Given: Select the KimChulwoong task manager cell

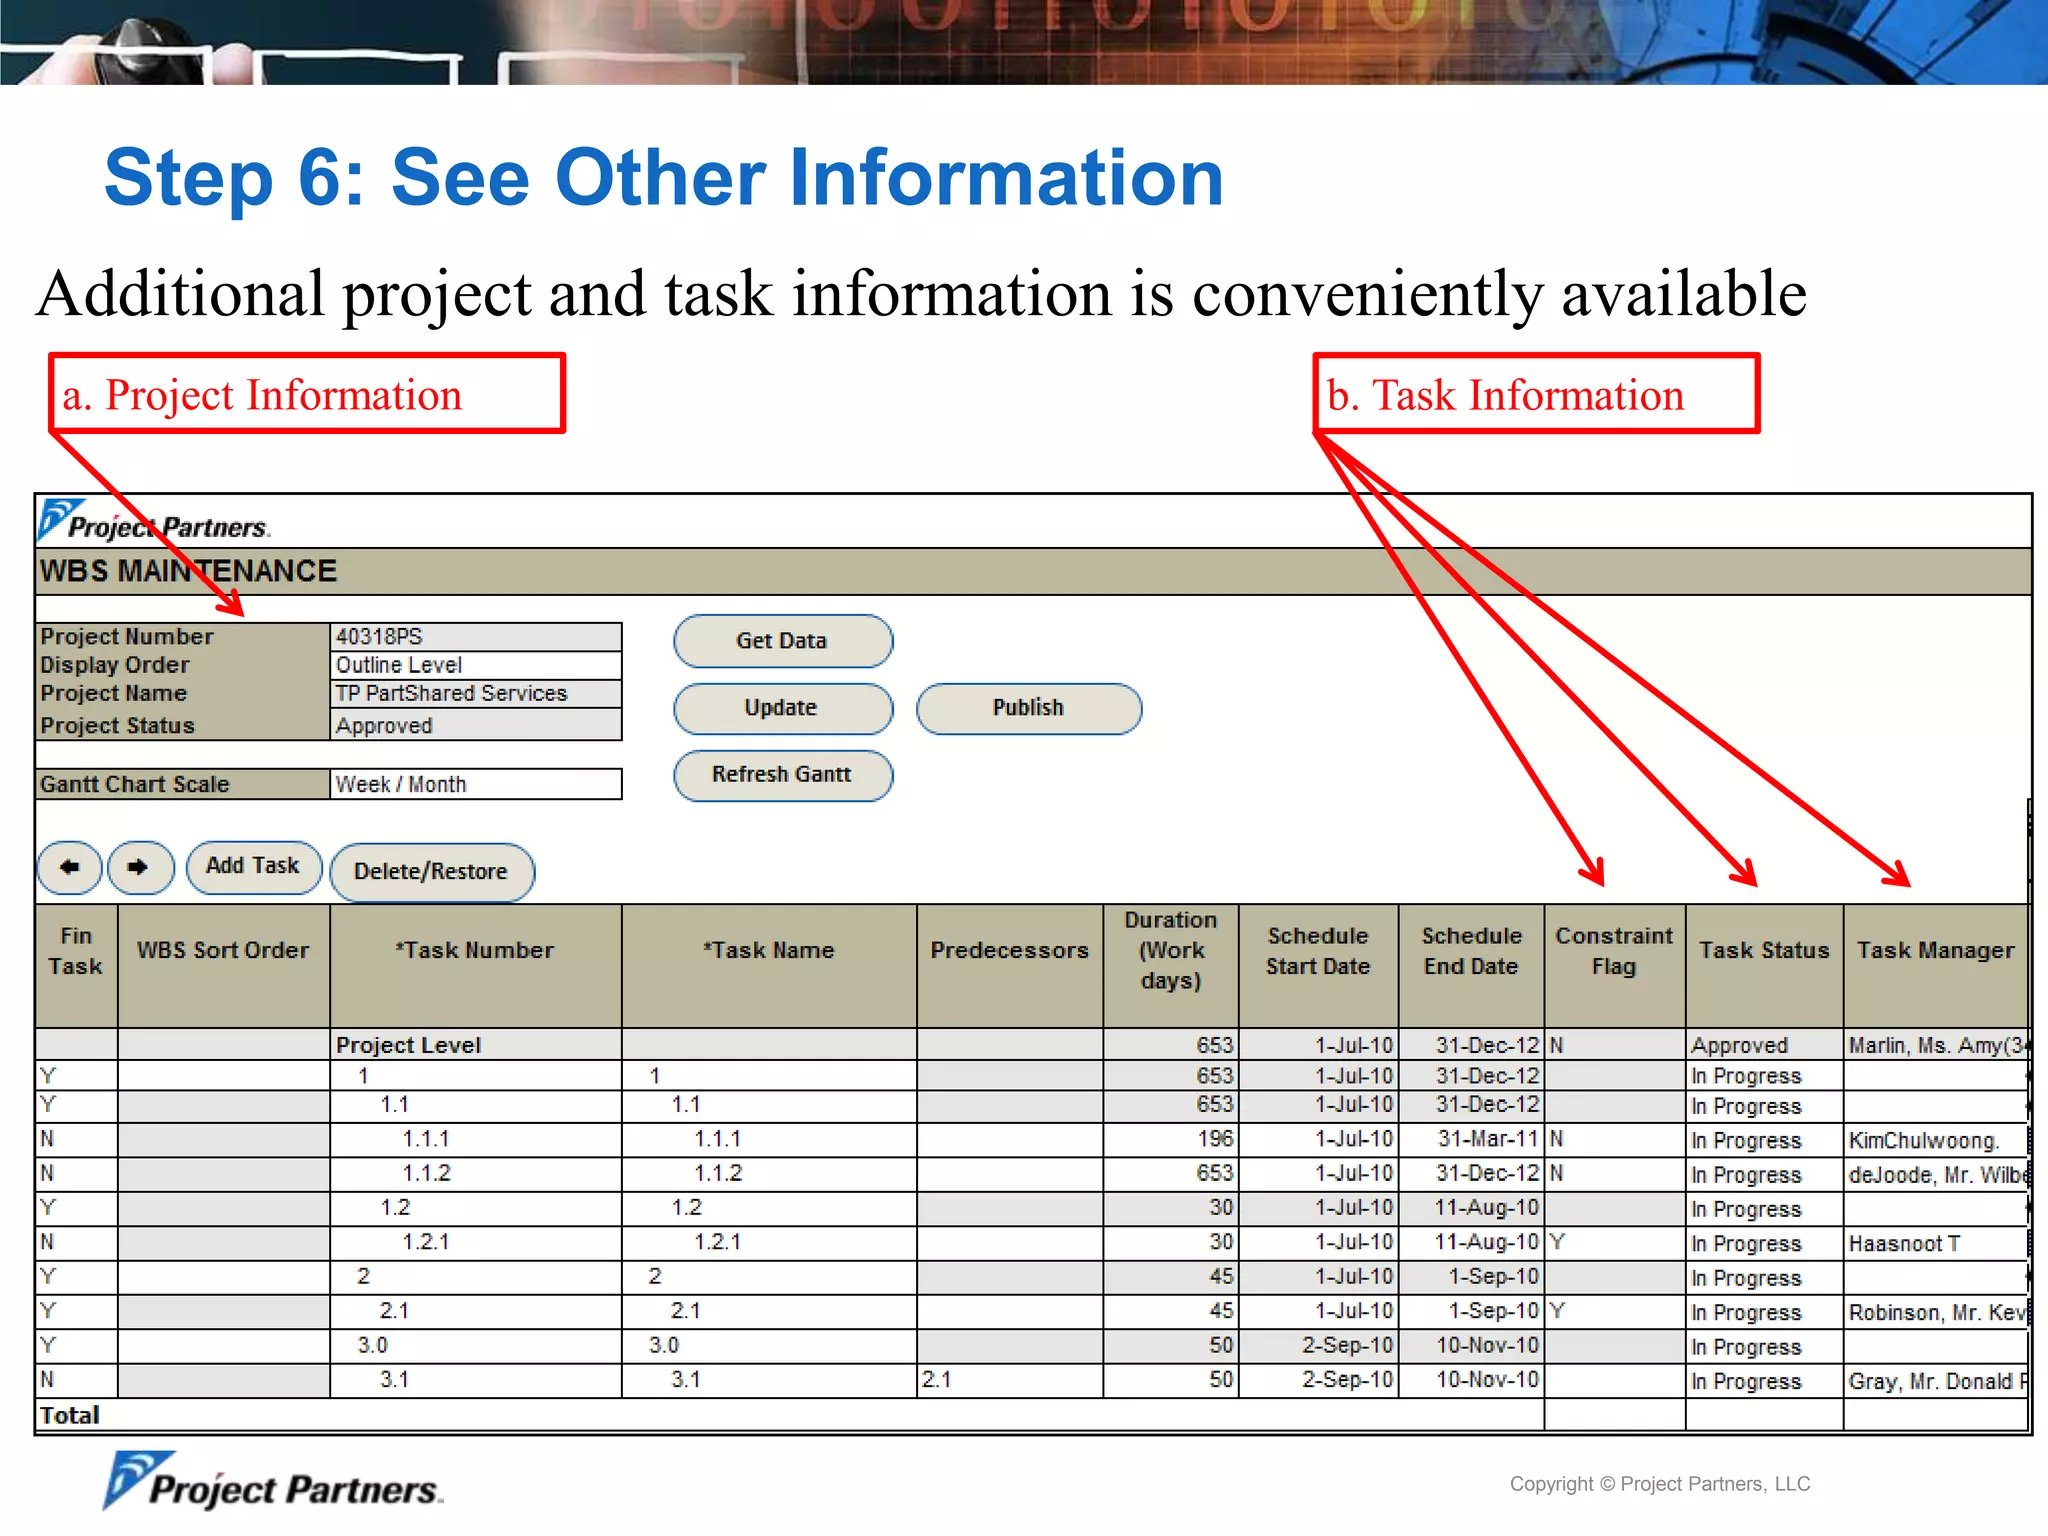Looking at the screenshot, I should click(1937, 1140).
